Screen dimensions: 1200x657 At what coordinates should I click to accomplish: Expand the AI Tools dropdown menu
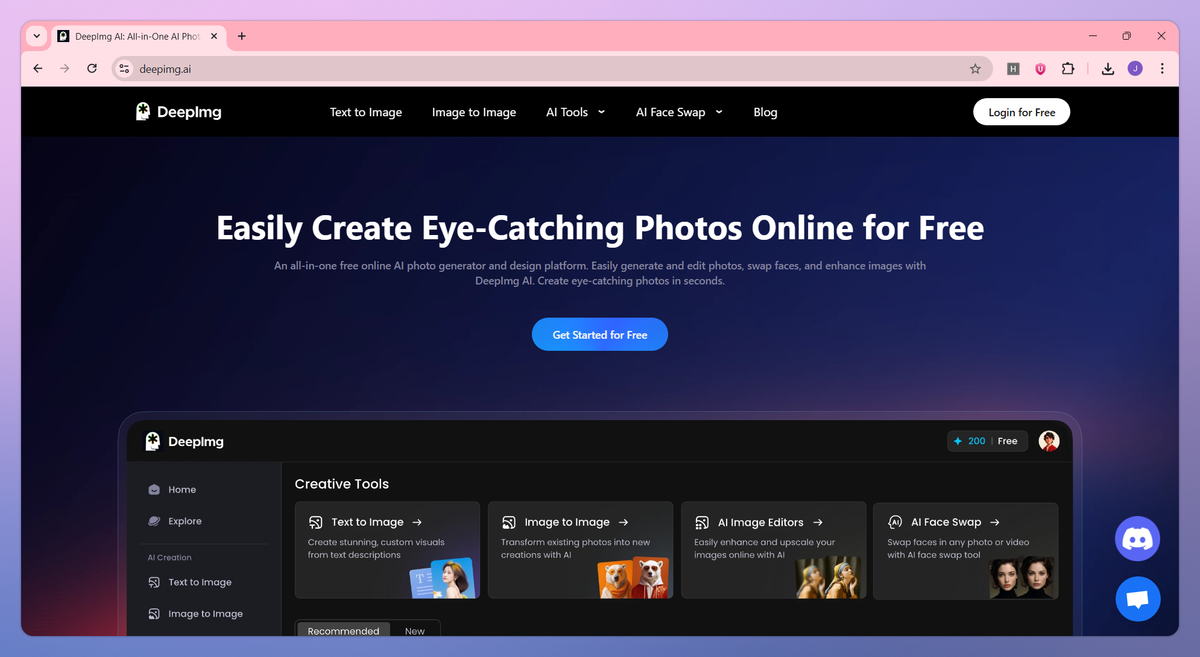tap(575, 112)
